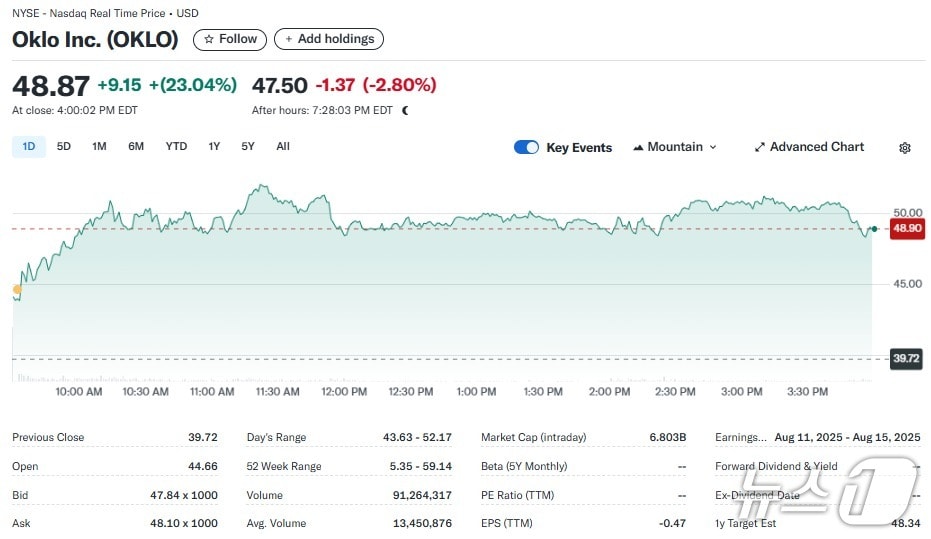This screenshot has width=931, height=539.
Task: Select the All time range
Action: pyautogui.click(x=283, y=146)
